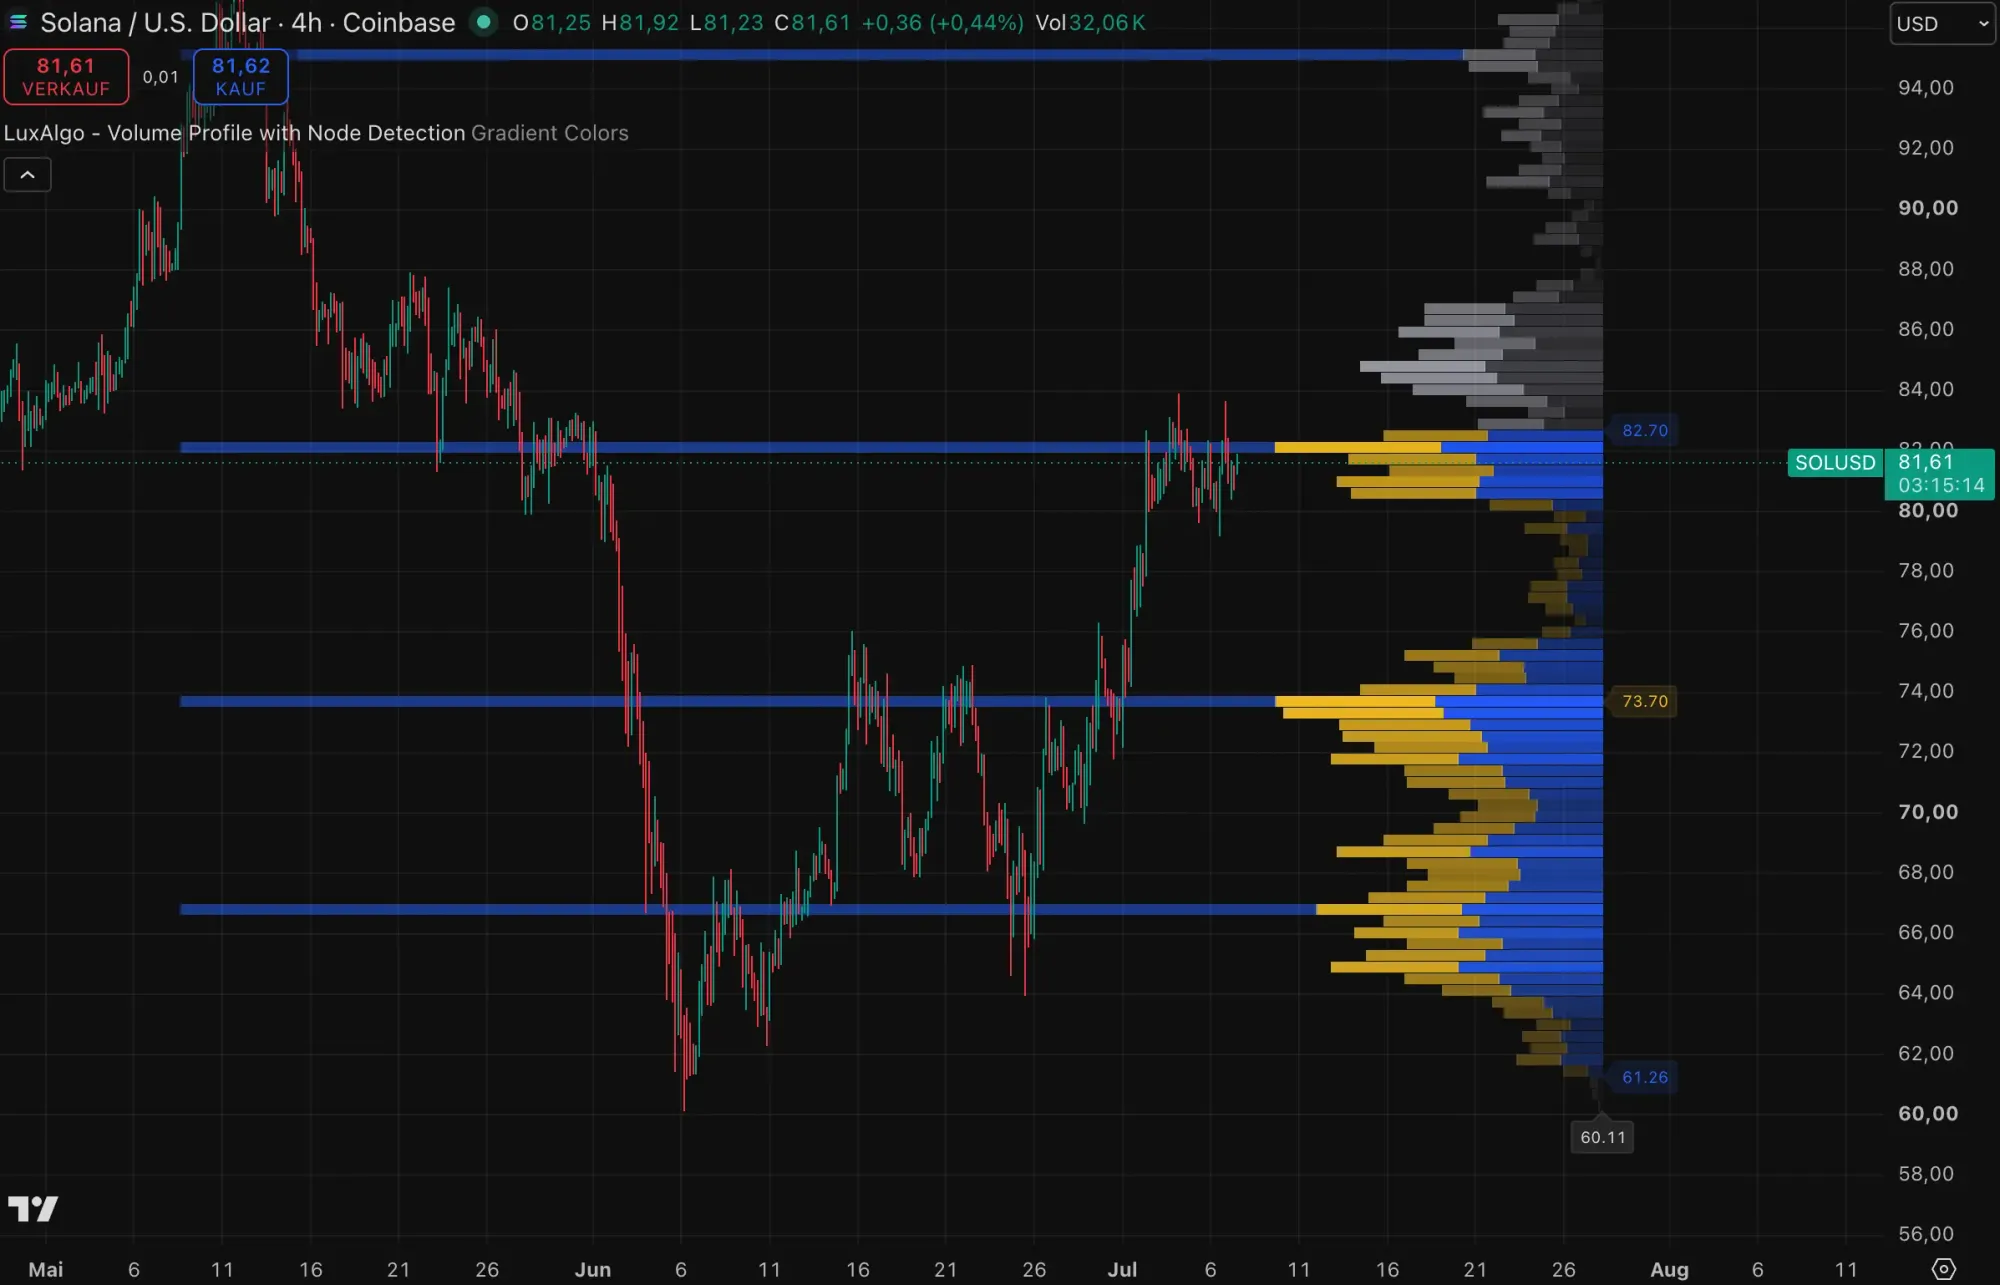Click the current price 81,61 countdown label
The height and width of the screenshot is (1285, 2000).
coord(1940,474)
